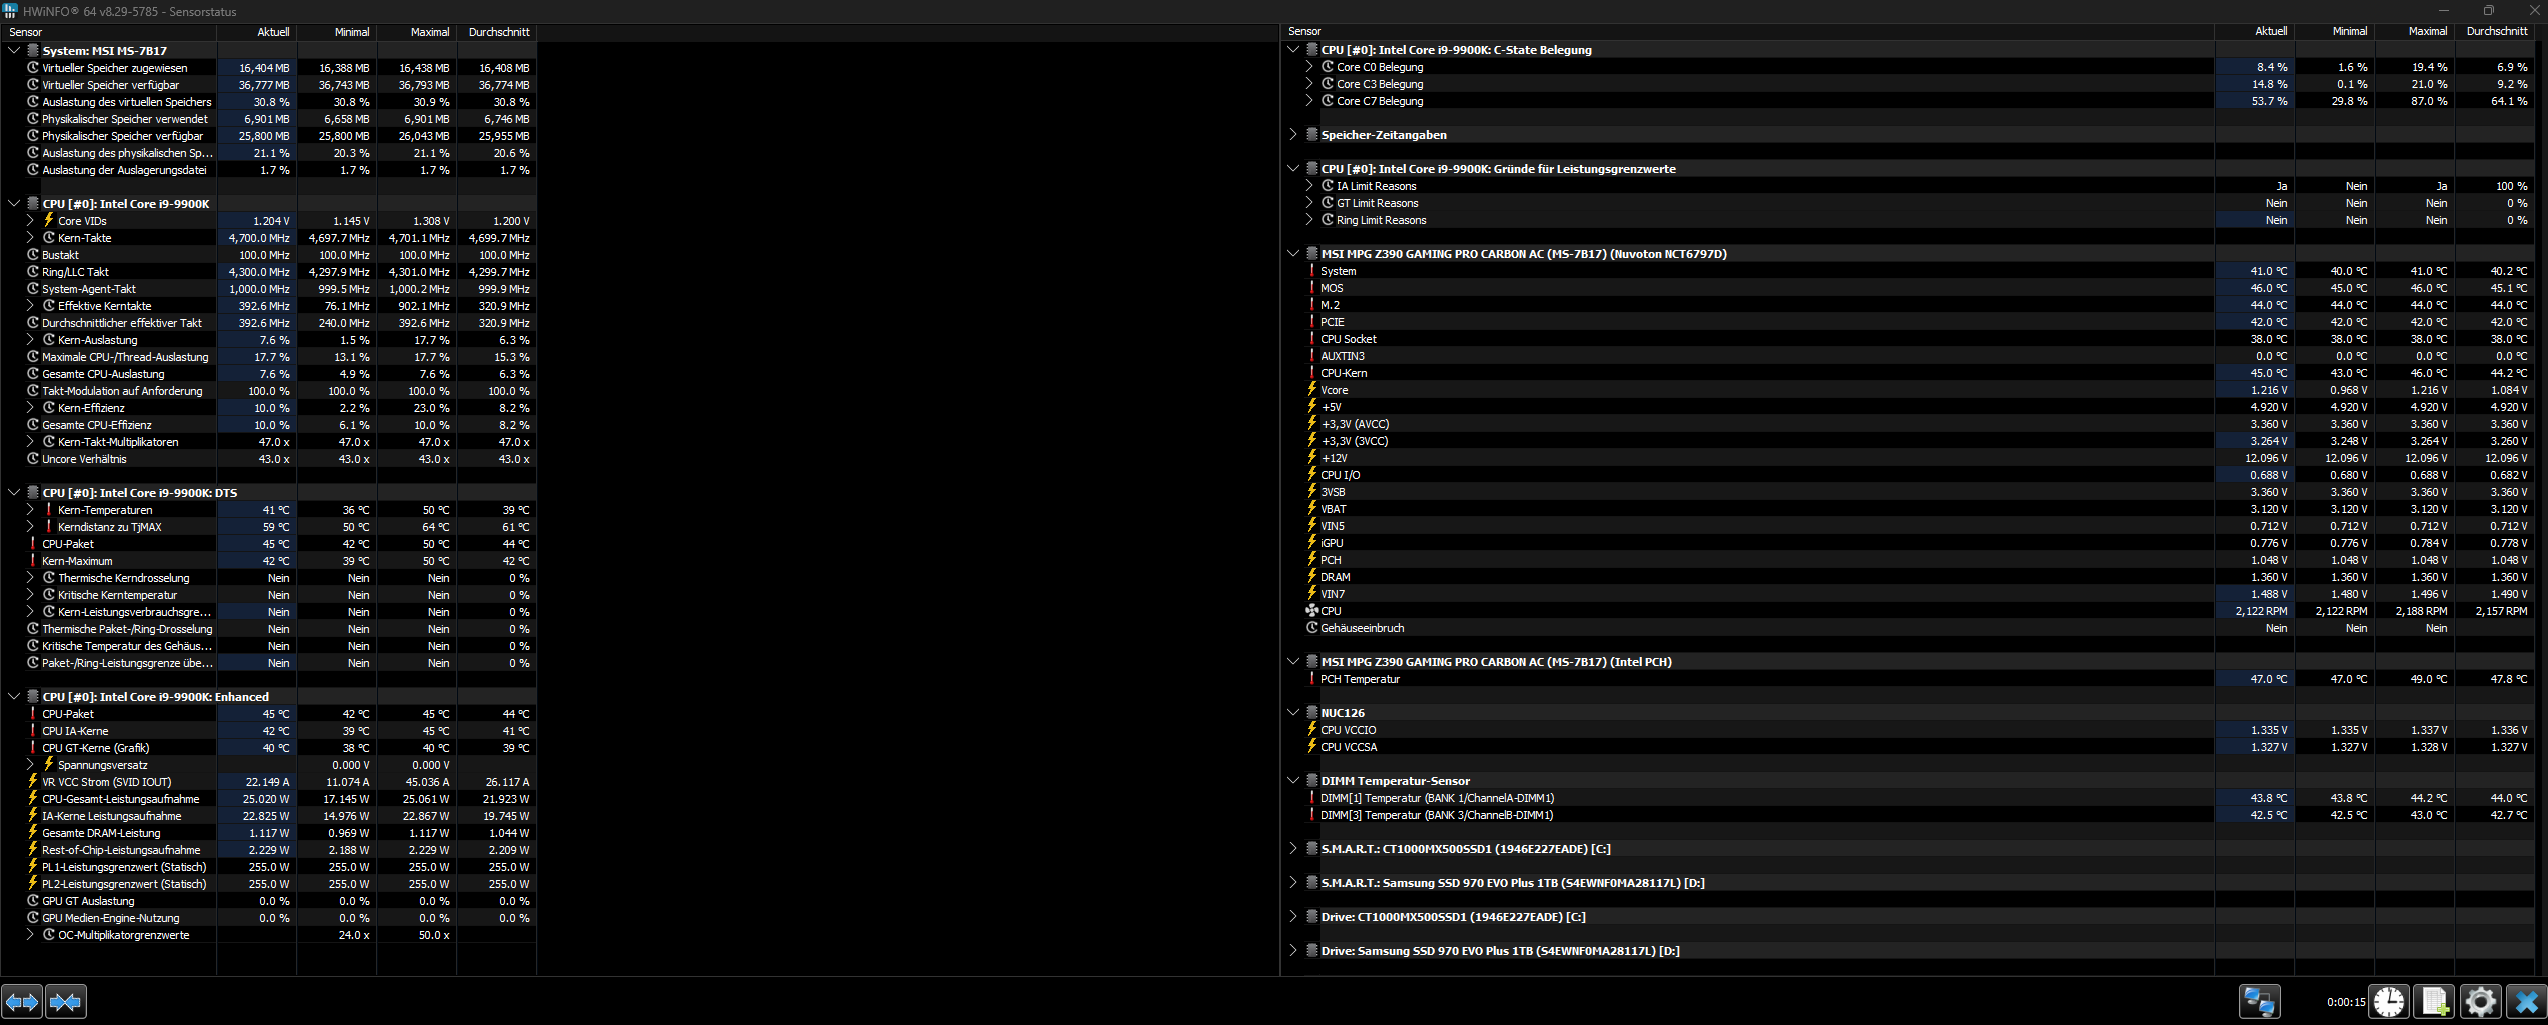Expand the Core C7 Belegung row

pyautogui.click(x=1309, y=101)
